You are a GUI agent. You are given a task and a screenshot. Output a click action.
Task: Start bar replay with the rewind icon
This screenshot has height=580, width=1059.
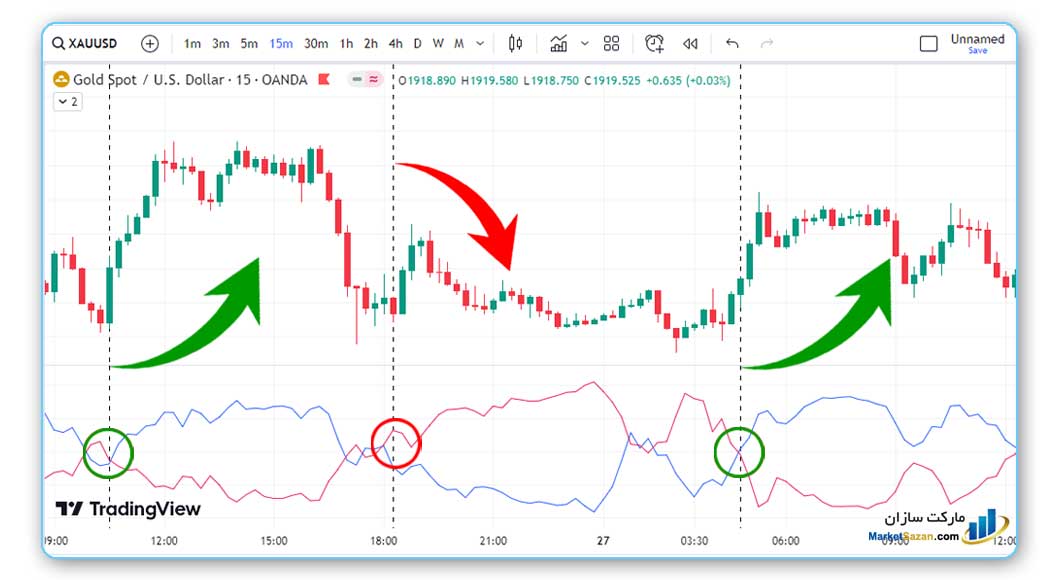click(x=690, y=43)
